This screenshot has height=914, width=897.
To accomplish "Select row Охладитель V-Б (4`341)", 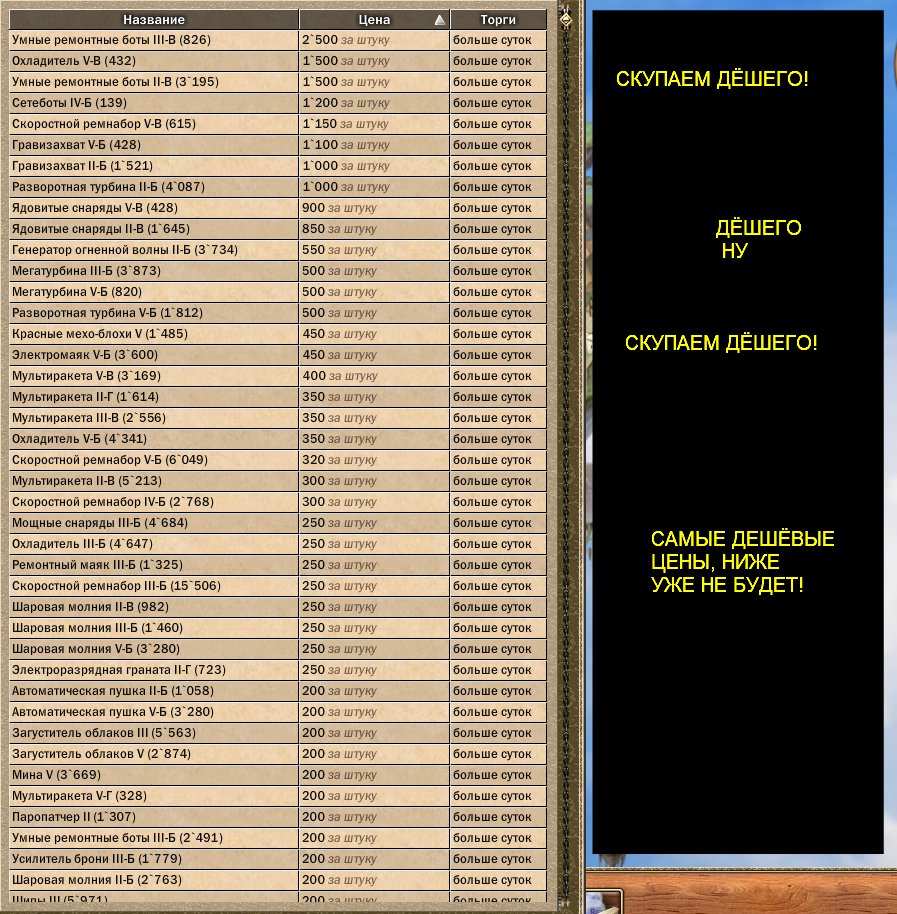I will click(x=278, y=439).
